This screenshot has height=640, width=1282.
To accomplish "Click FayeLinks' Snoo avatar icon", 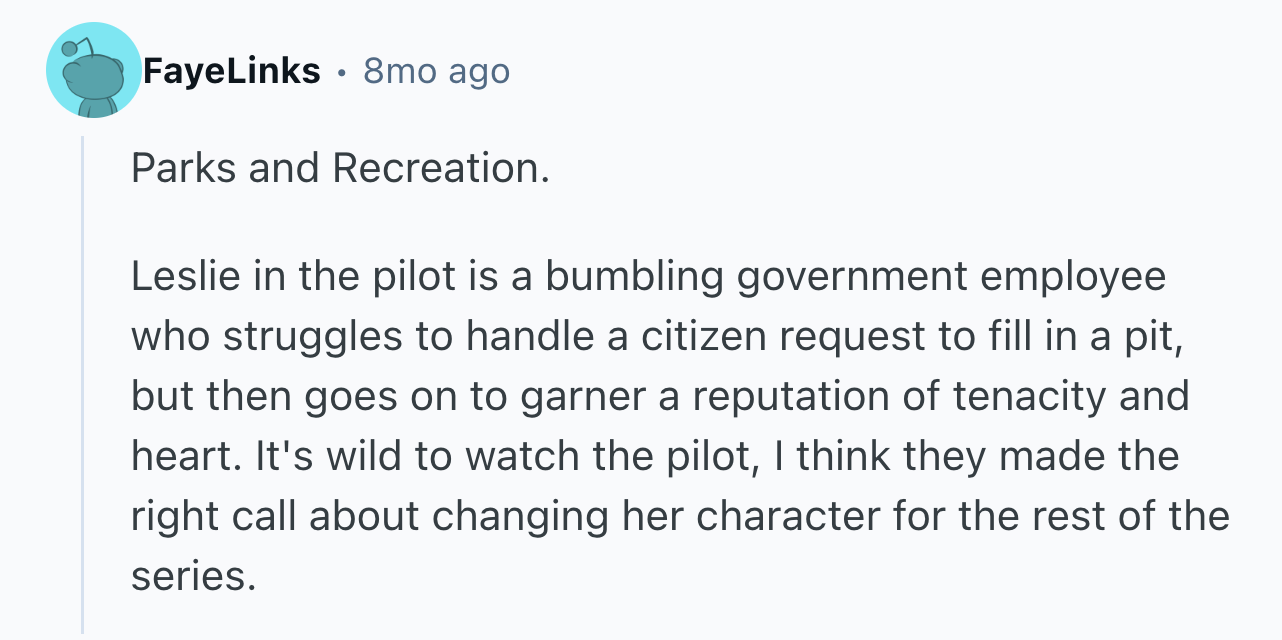I will (94, 71).
